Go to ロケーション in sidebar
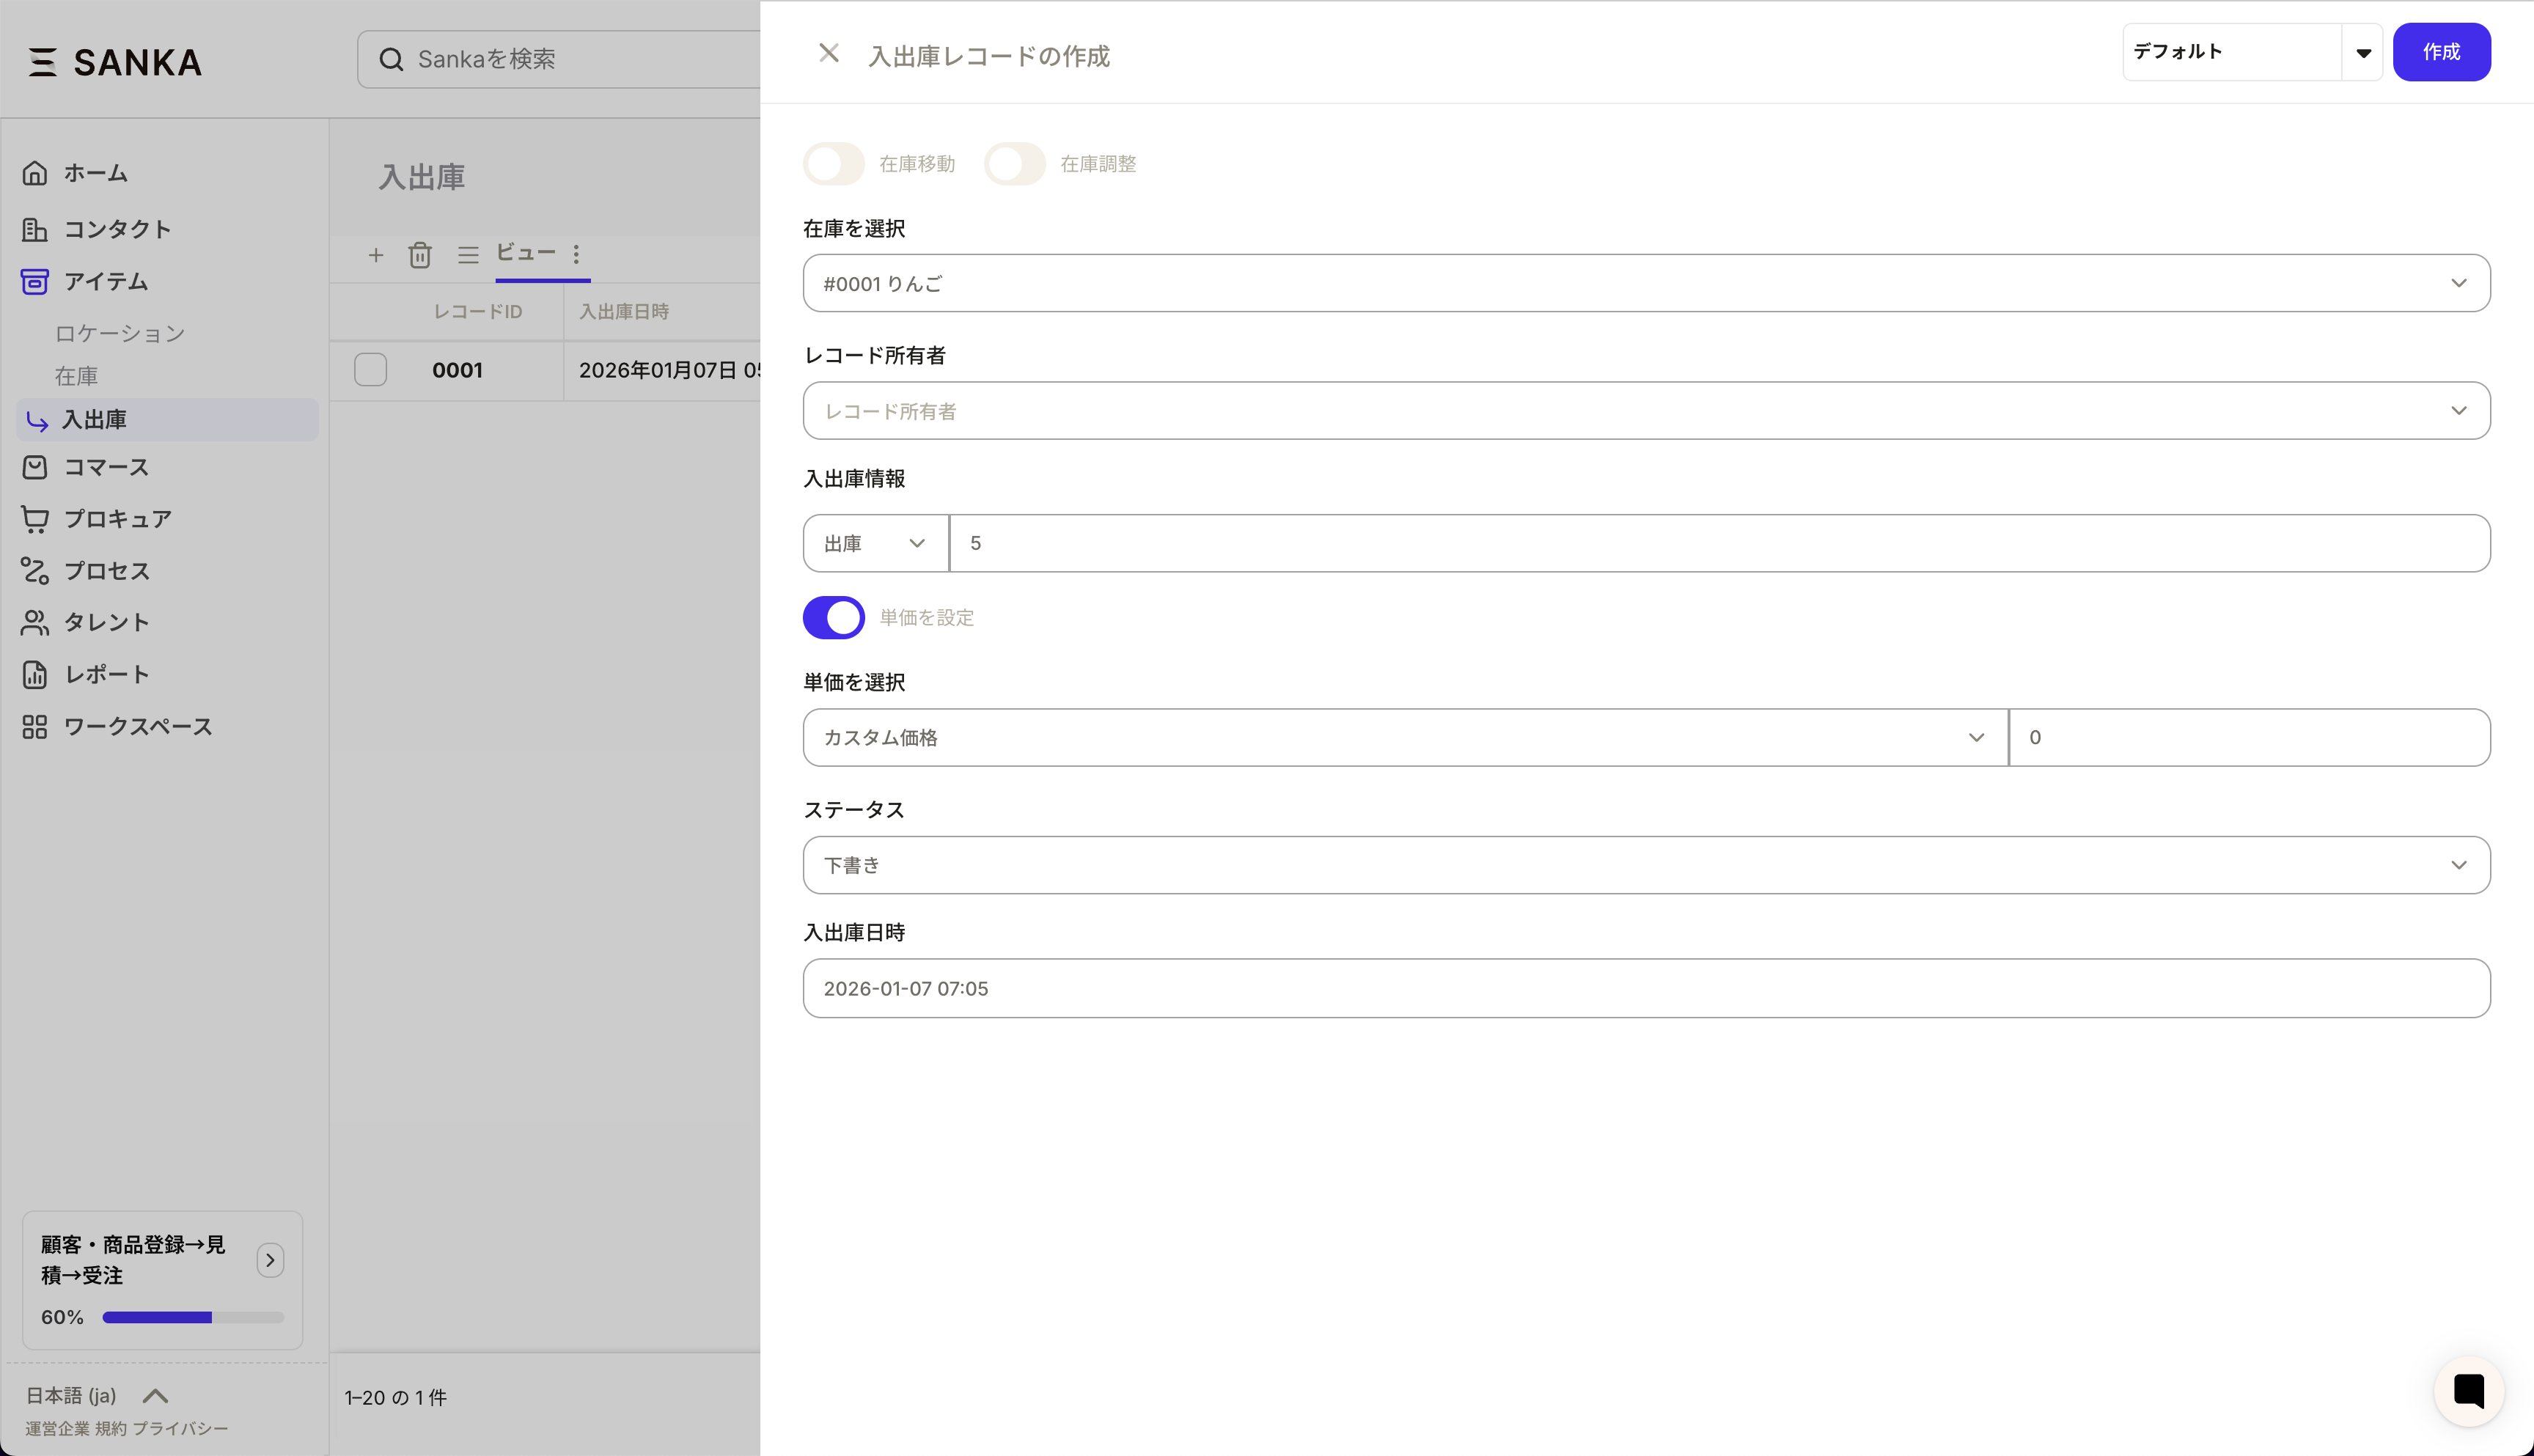This screenshot has height=1456, width=2534. pos(120,334)
